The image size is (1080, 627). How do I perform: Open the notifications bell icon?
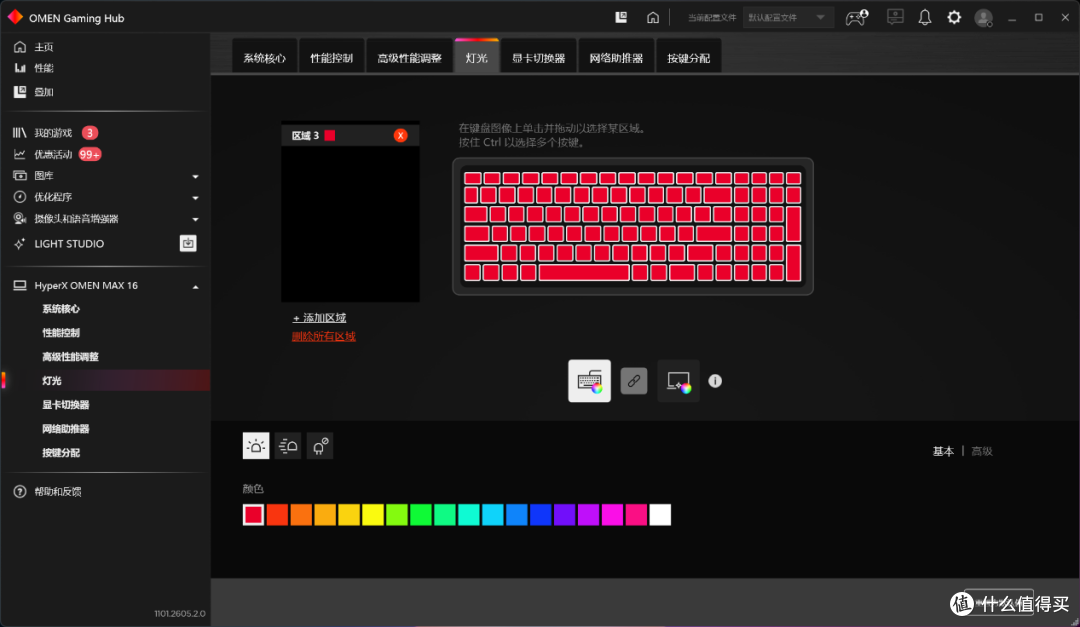(924, 18)
